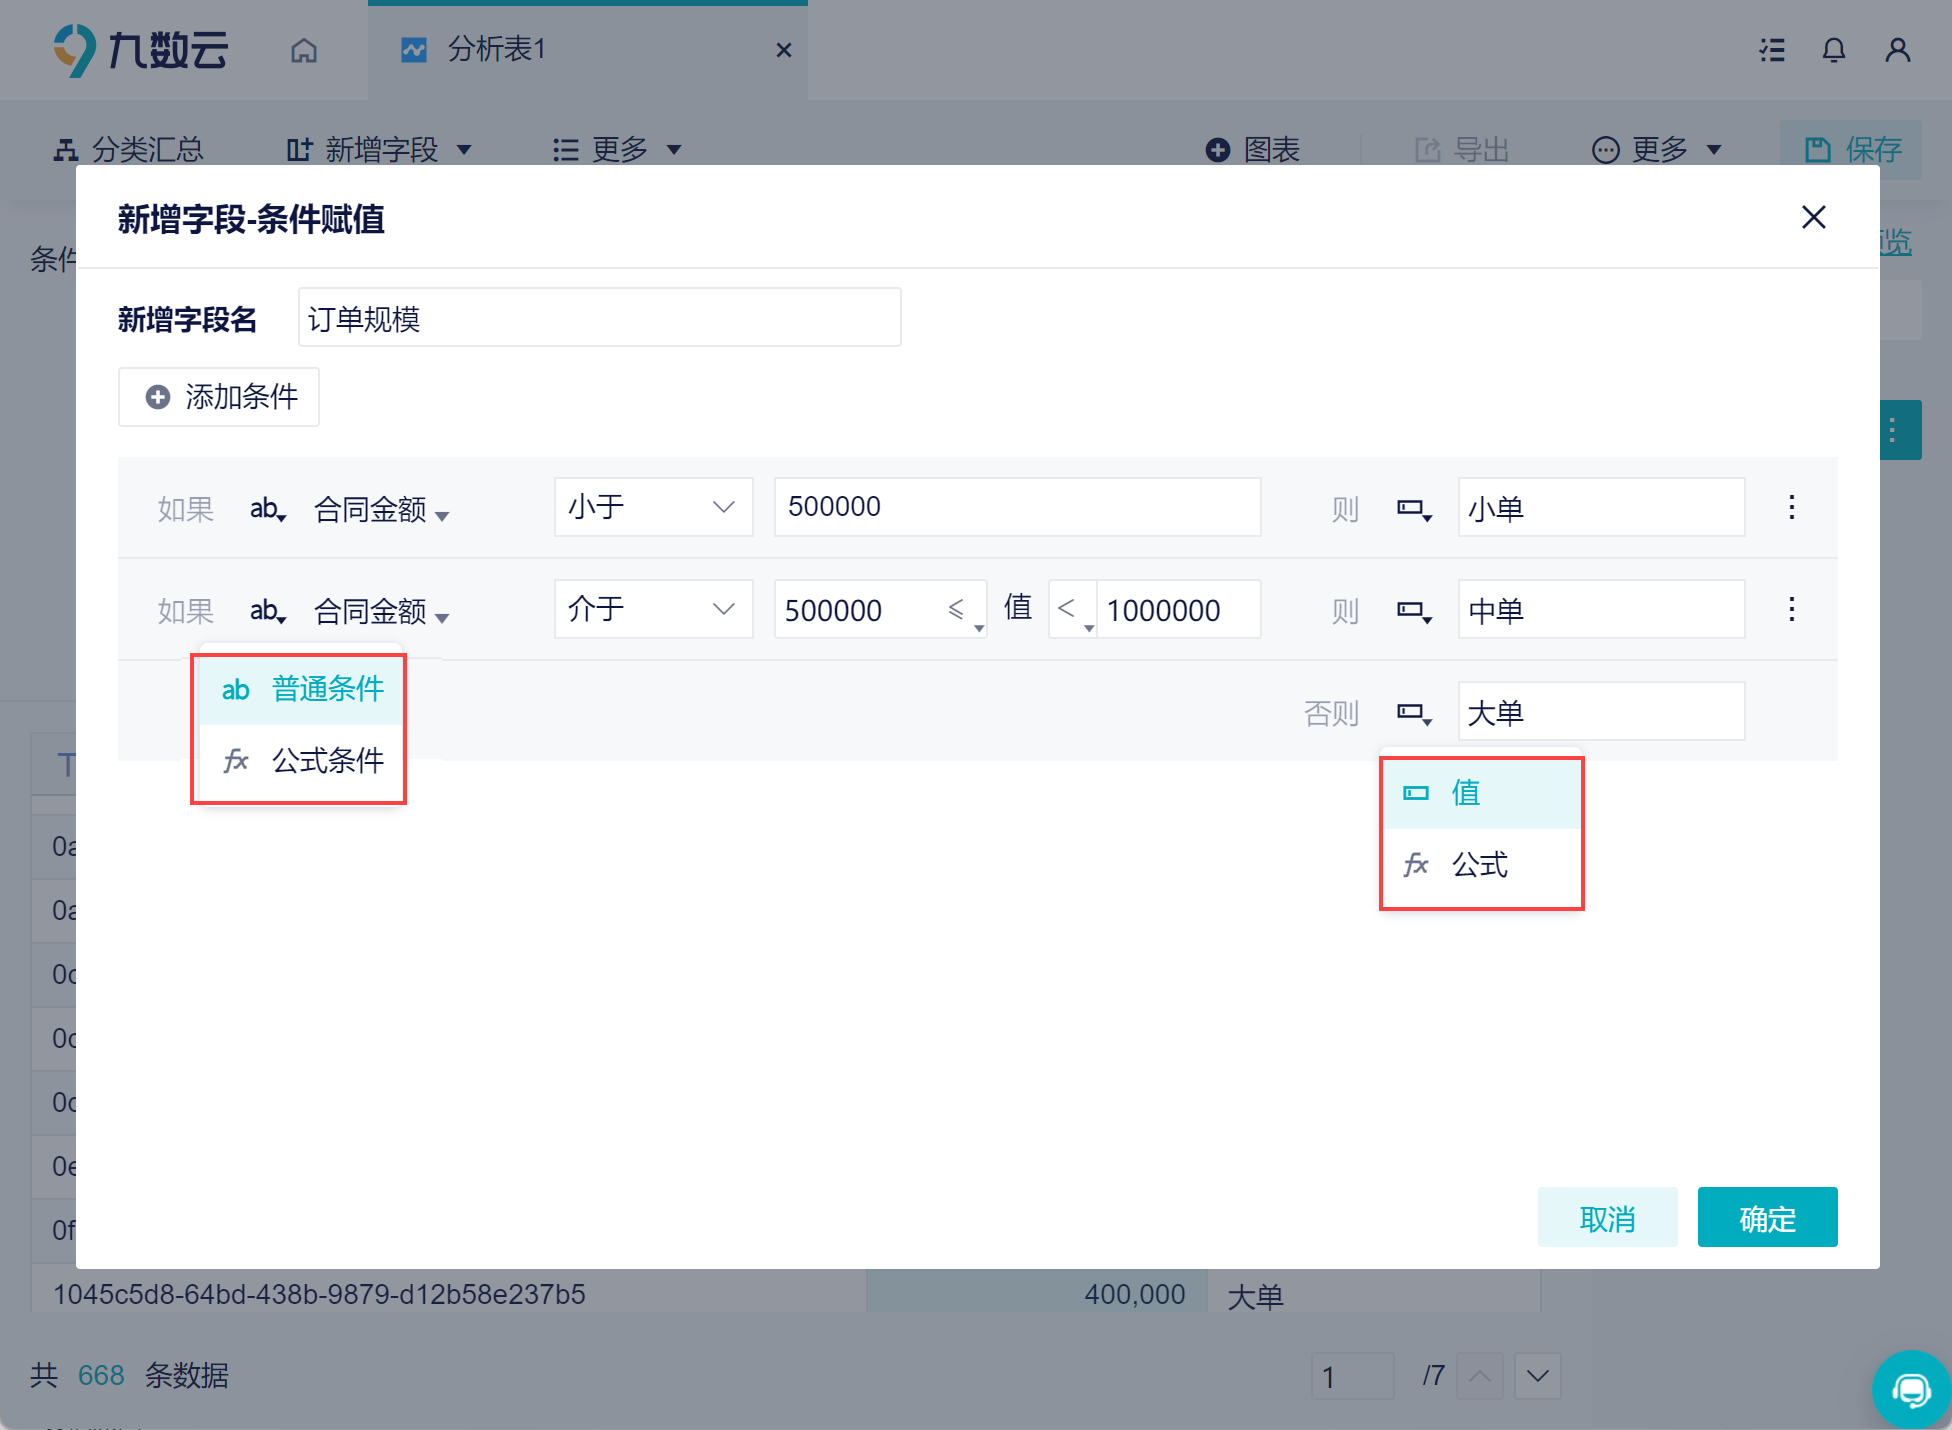Image resolution: width=1952 pixels, height=1430 pixels.
Task: Open the task list icon at top right
Action: click(x=1772, y=50)
